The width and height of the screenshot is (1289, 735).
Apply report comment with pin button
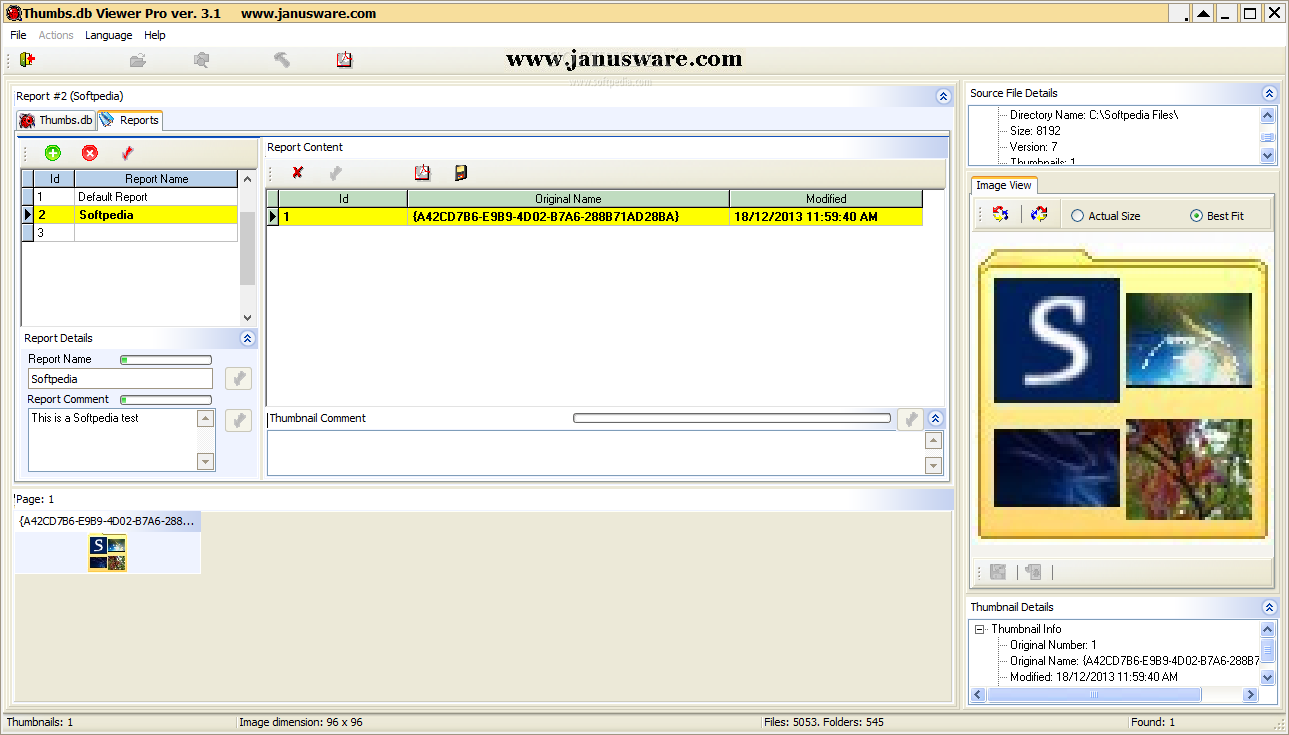(238, 420)
